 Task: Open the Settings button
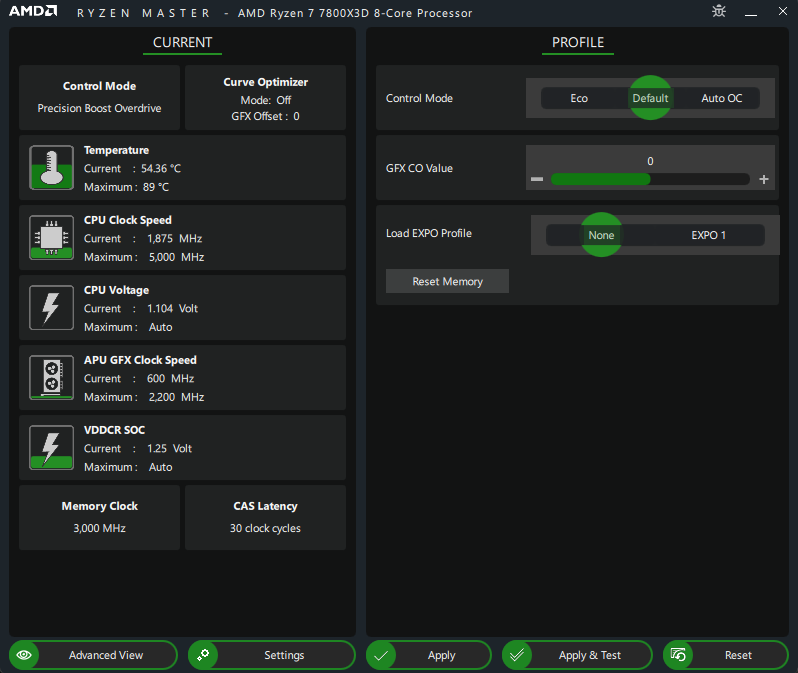tap(271, 655)
